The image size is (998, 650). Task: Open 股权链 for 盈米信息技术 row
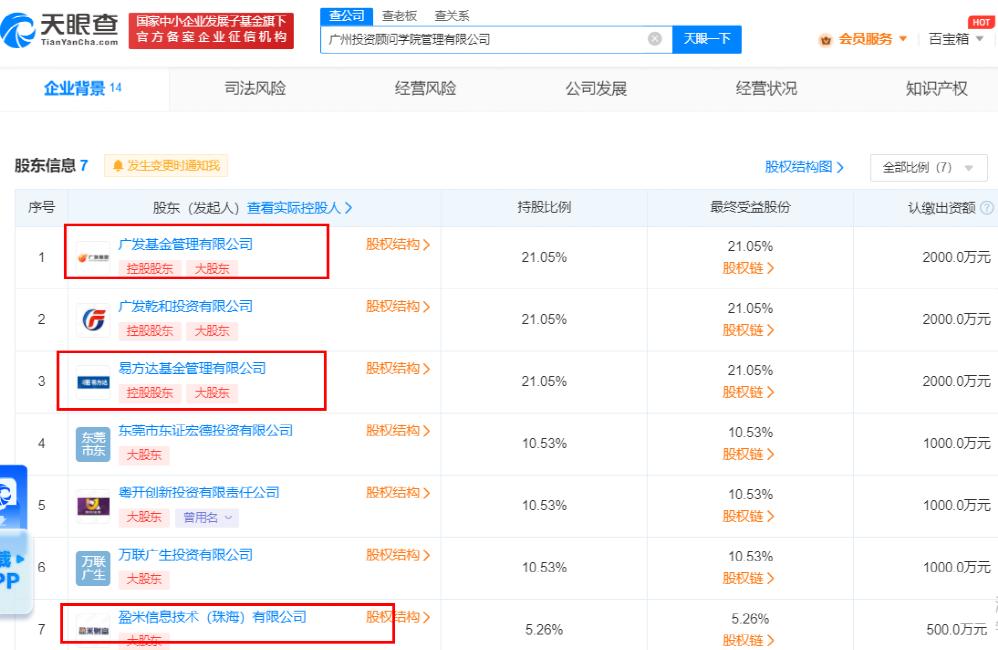coord(748,640)
